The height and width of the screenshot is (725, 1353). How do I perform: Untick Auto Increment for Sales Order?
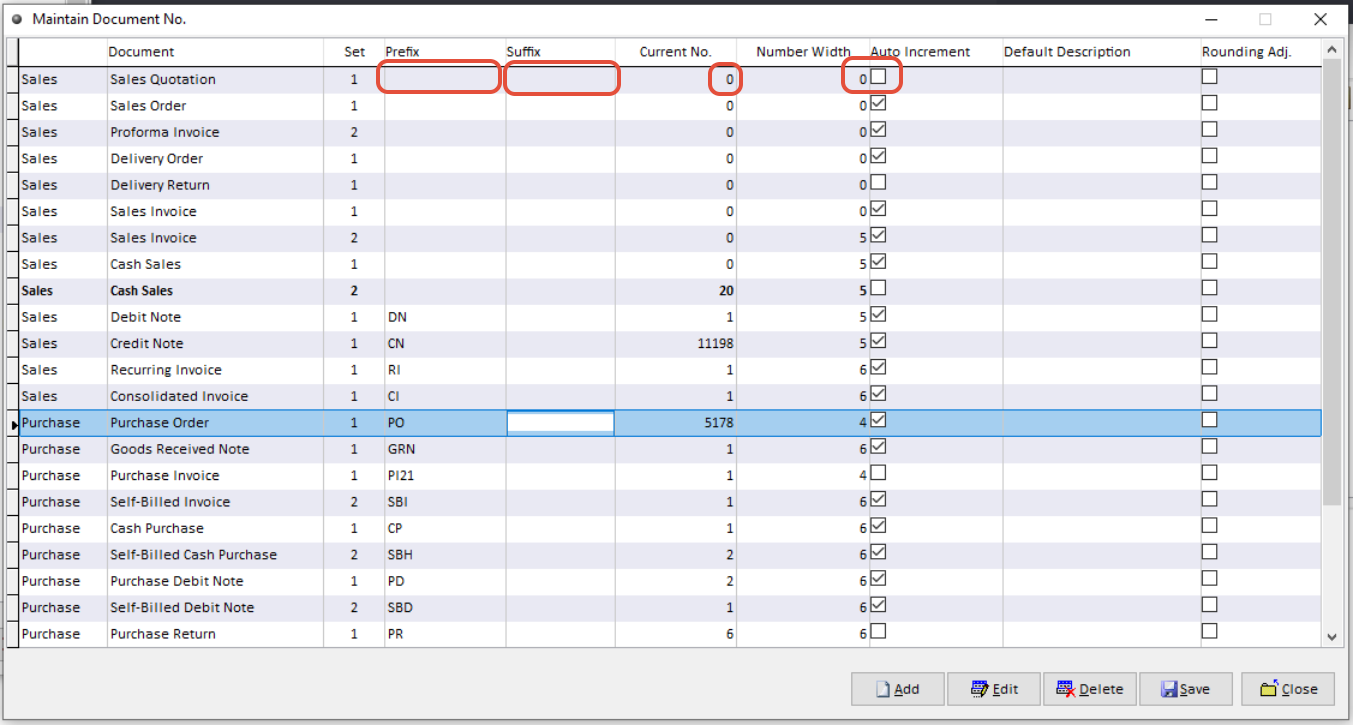click(x=878, y=103)
